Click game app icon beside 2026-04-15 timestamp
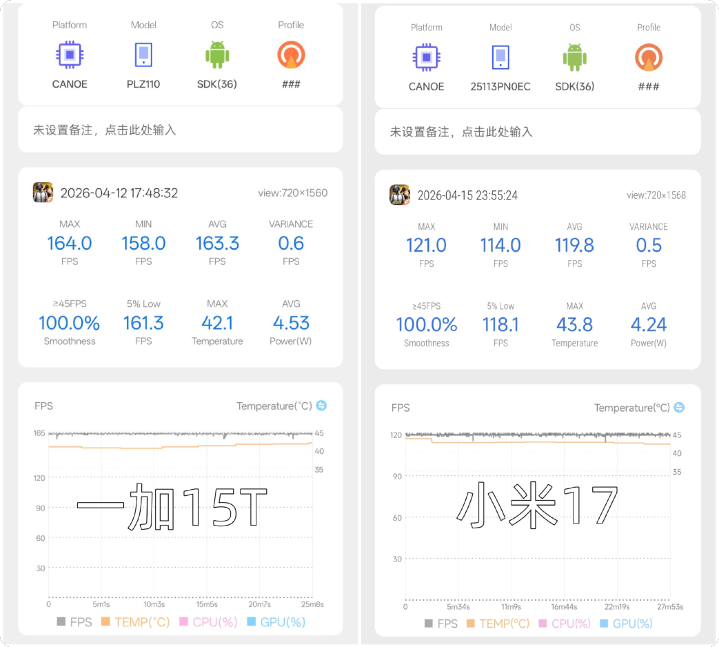The image size is (719, 647). click(x=399, y=195)
